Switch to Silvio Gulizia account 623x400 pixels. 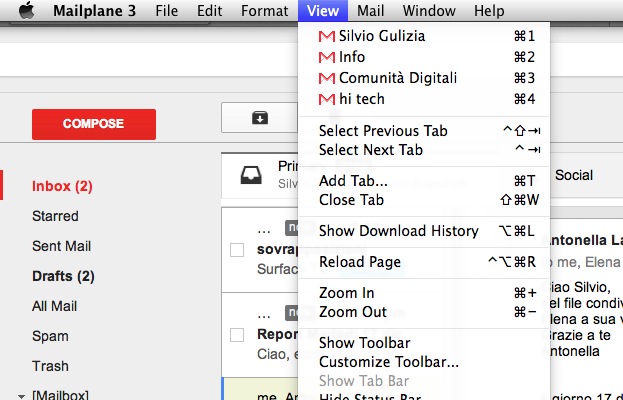click(x=424, y=36)
